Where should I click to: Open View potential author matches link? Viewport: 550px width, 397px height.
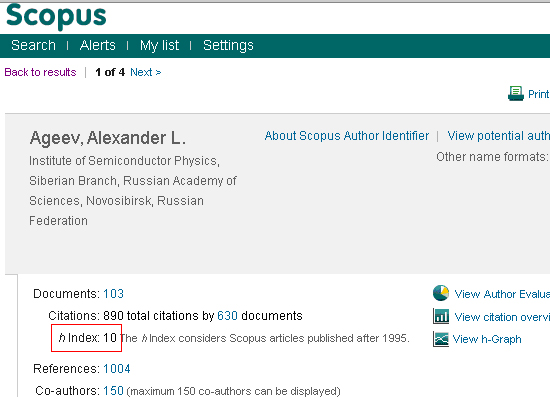(x=498, y=136)
